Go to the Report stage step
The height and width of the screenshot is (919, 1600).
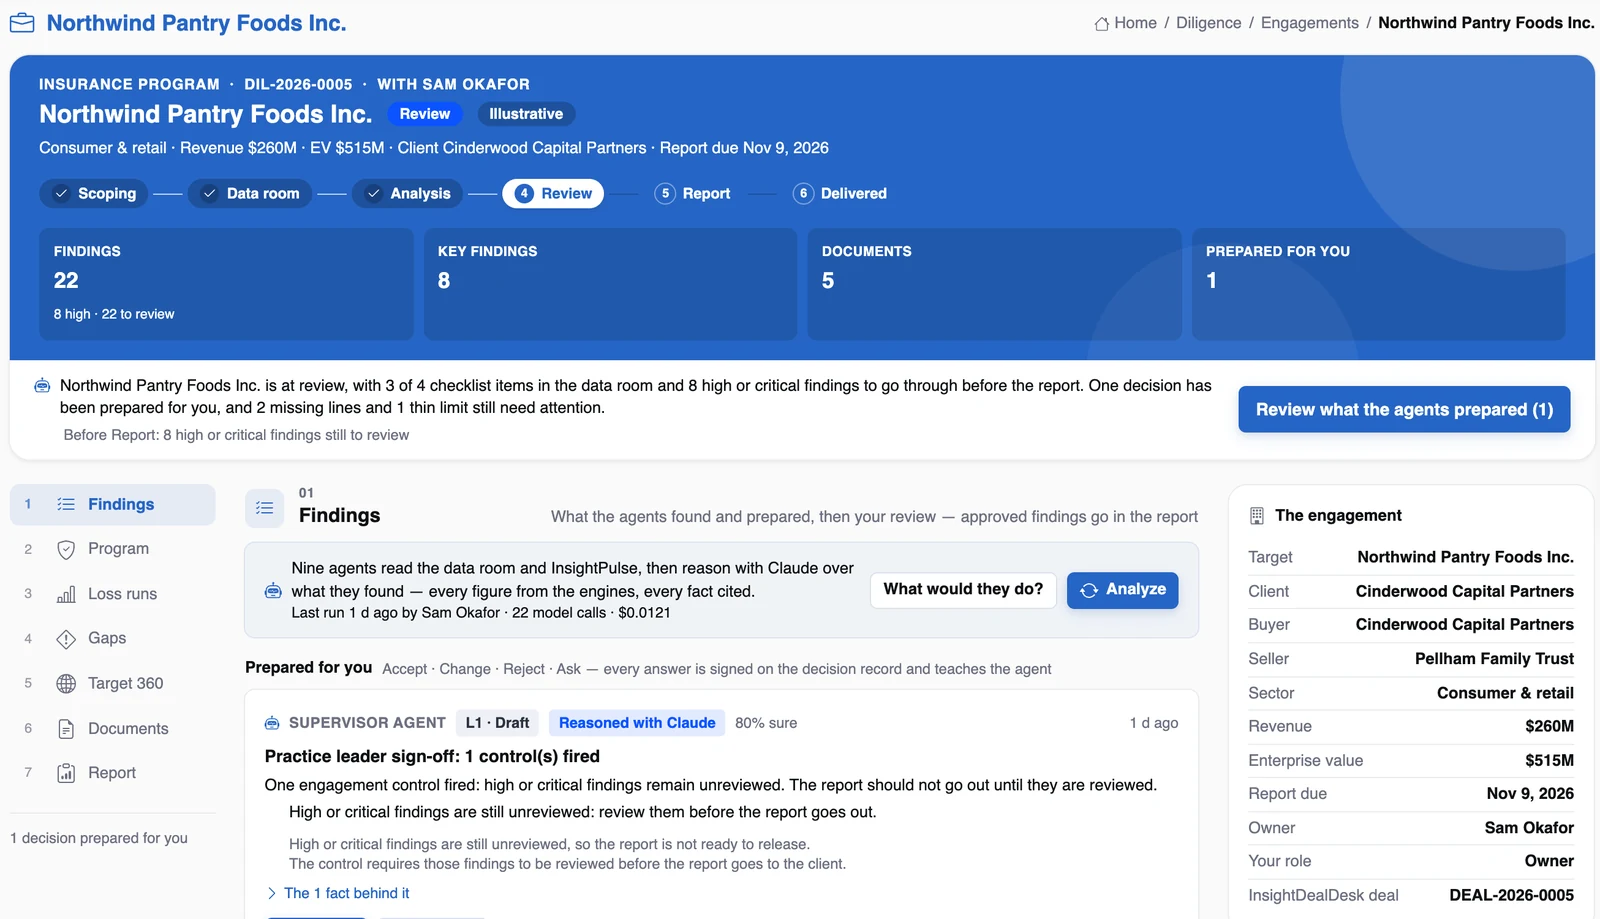(x=693, y=193)
